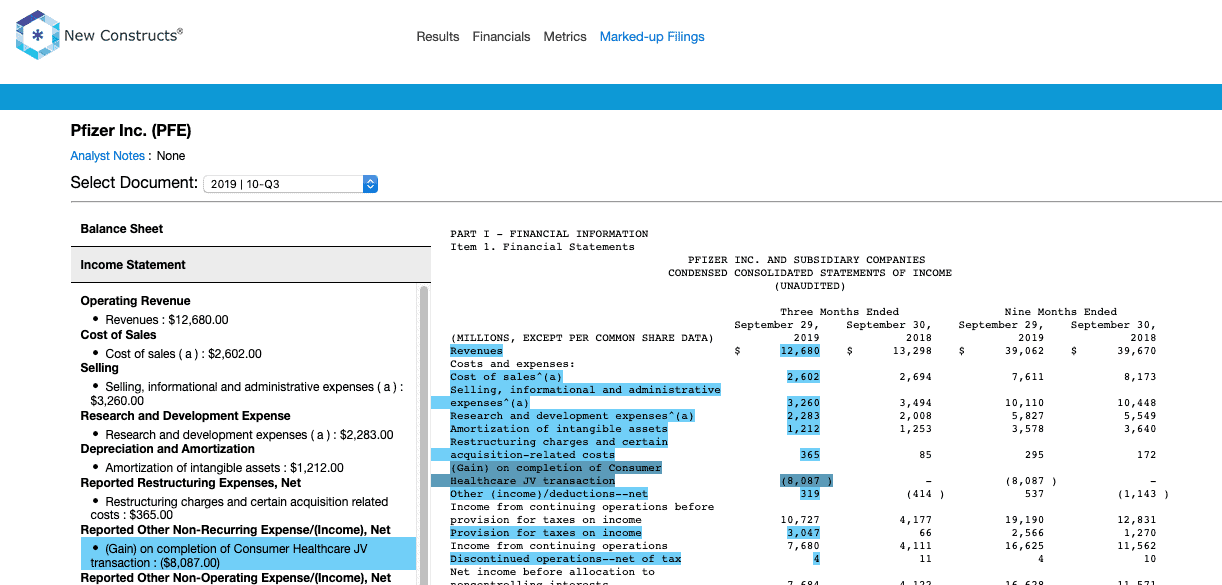Select the Revenues : $12,680.00 sidebar item

[x=167, y=320]
